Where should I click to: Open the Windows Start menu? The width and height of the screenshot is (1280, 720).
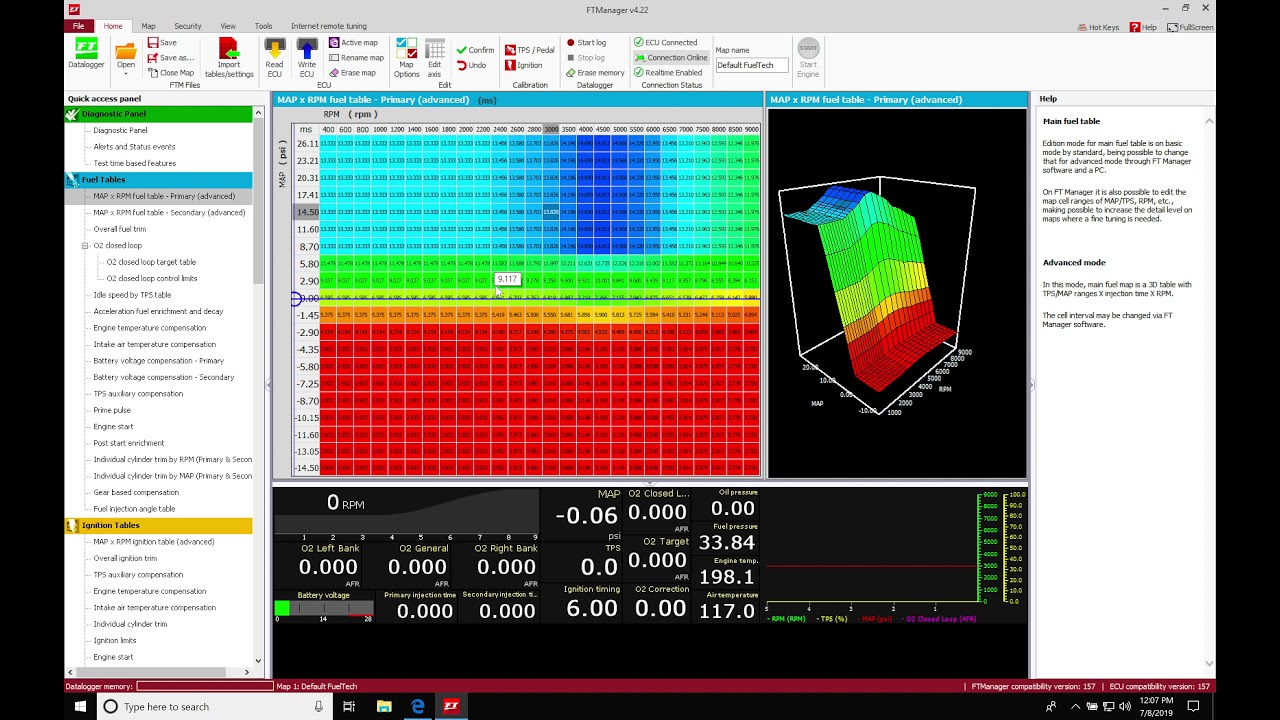(x=81, y=706)
